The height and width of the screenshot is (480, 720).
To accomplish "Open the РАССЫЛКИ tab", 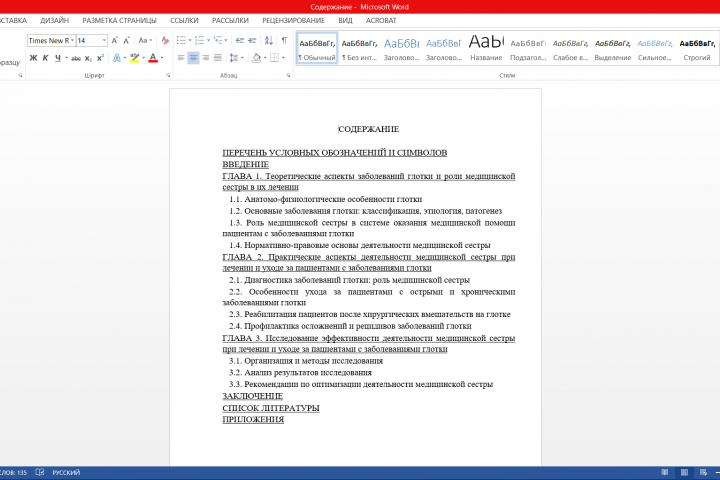I will [230, 21].
